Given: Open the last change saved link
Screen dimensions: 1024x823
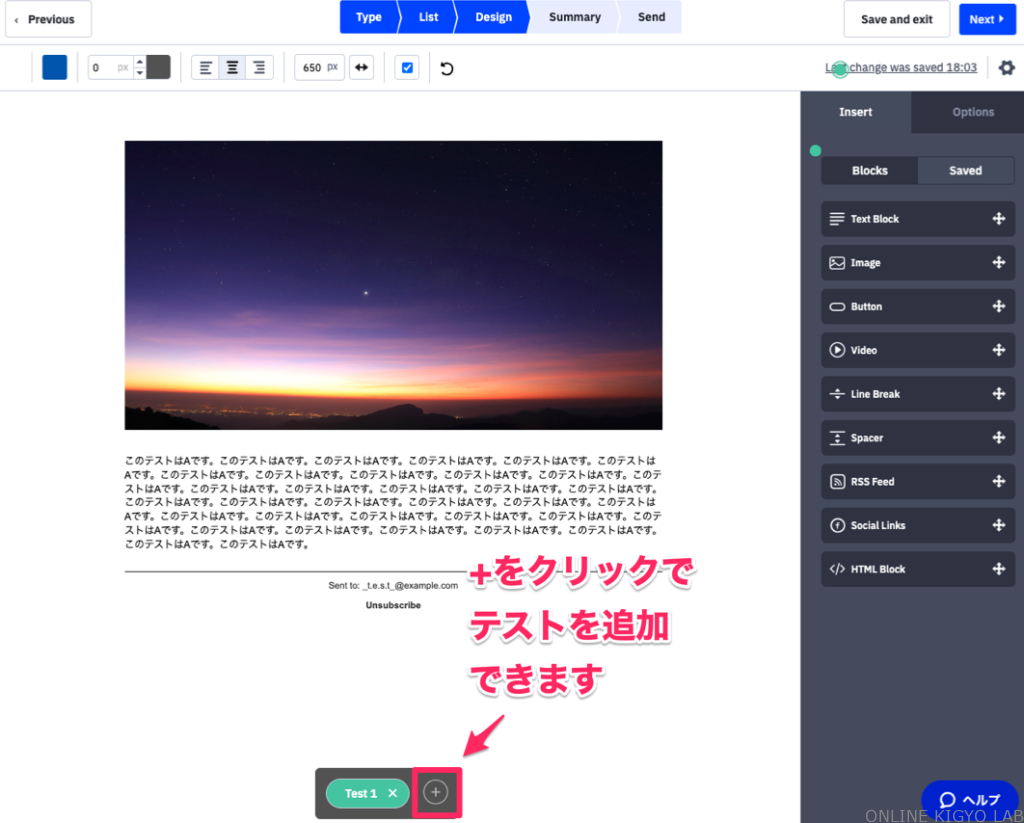Looking at the screenshot, I should tap(900, 68).
